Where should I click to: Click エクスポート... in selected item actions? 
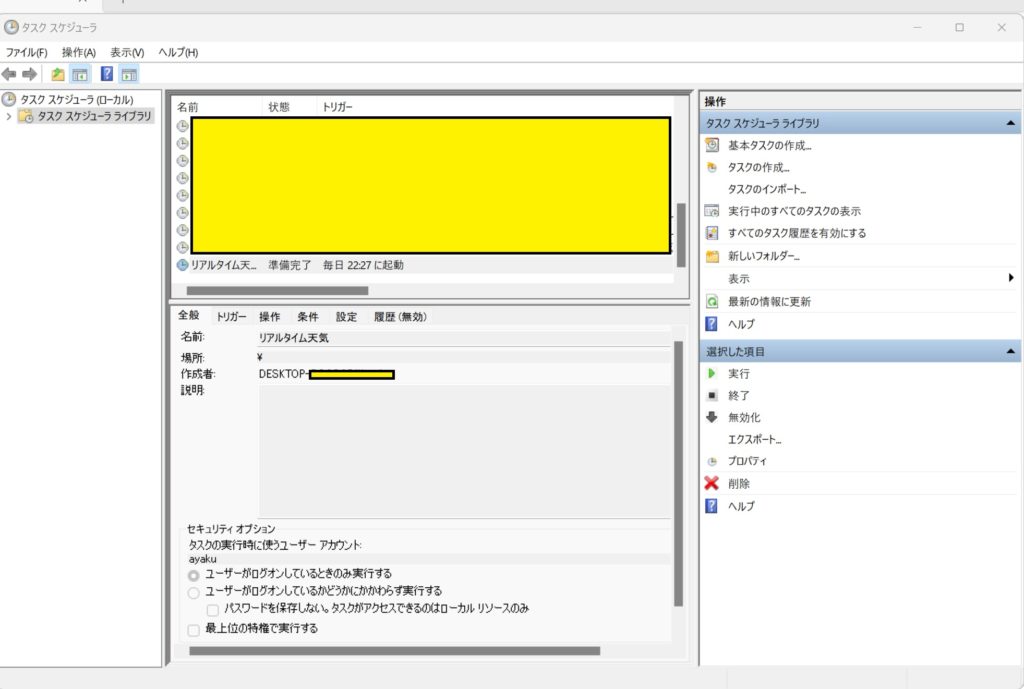(x=754, y=439)
